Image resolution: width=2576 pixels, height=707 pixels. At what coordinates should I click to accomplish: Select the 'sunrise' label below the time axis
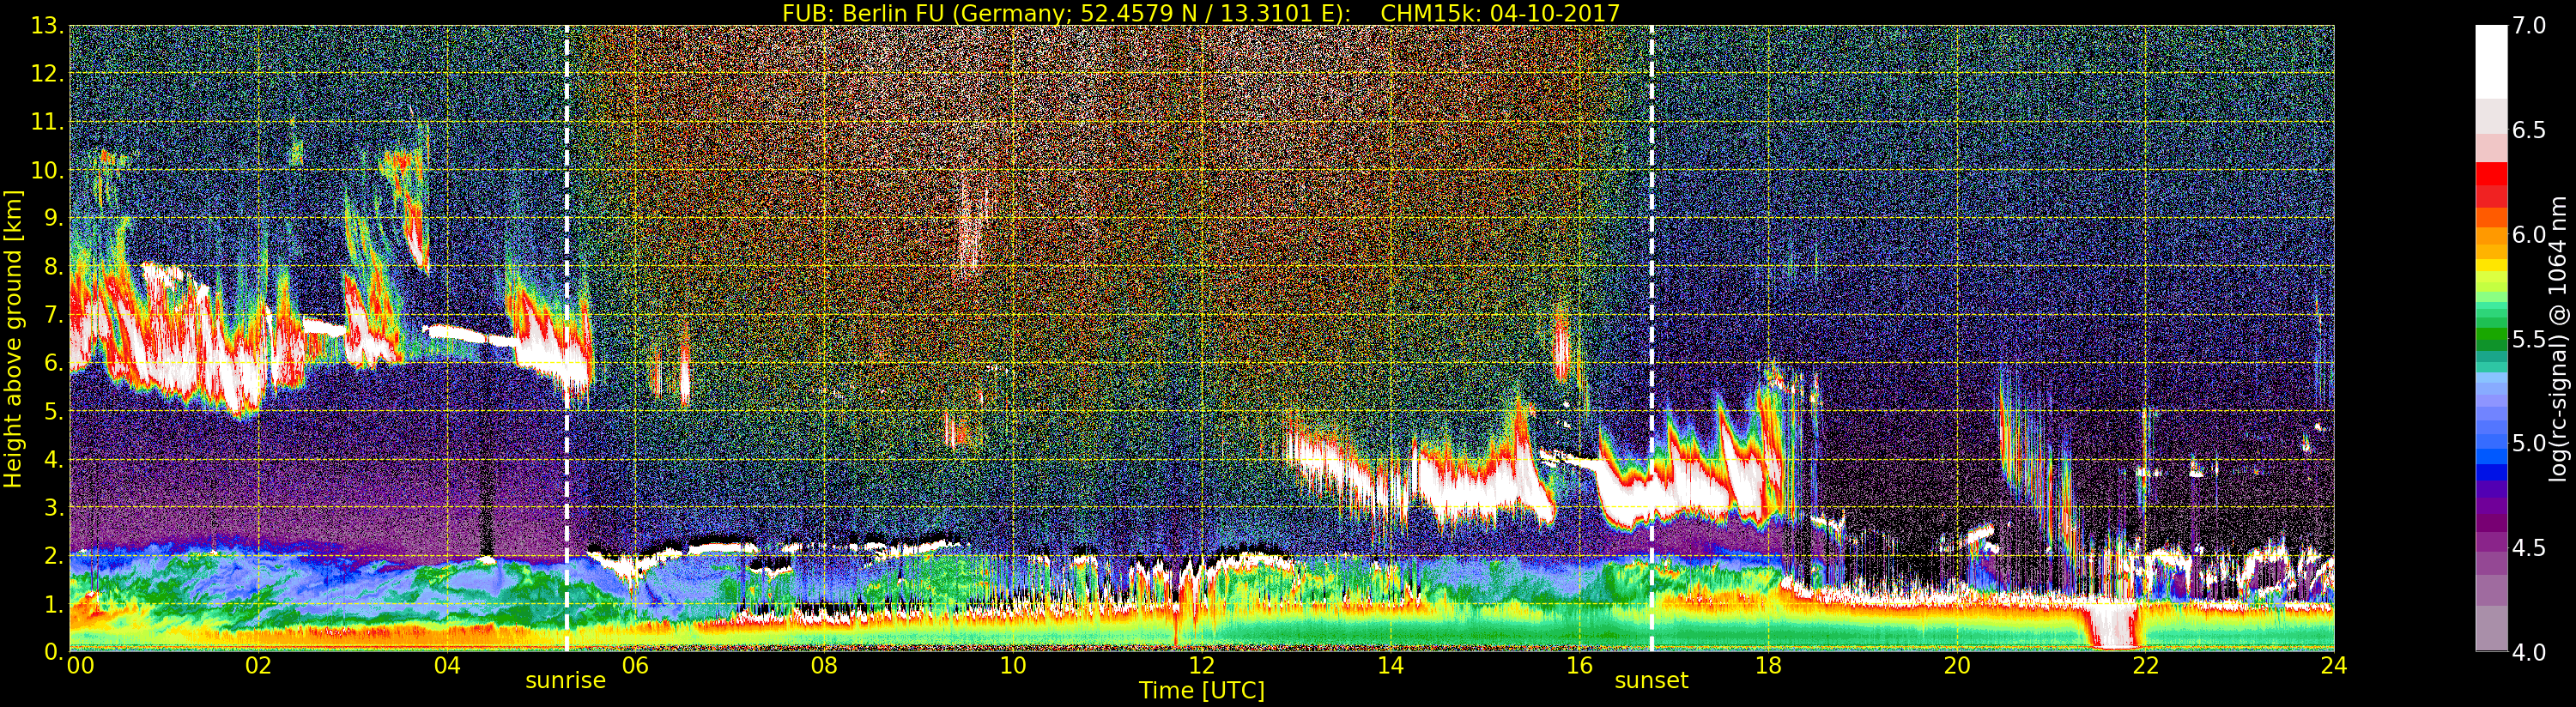click(x=566, y=681)
